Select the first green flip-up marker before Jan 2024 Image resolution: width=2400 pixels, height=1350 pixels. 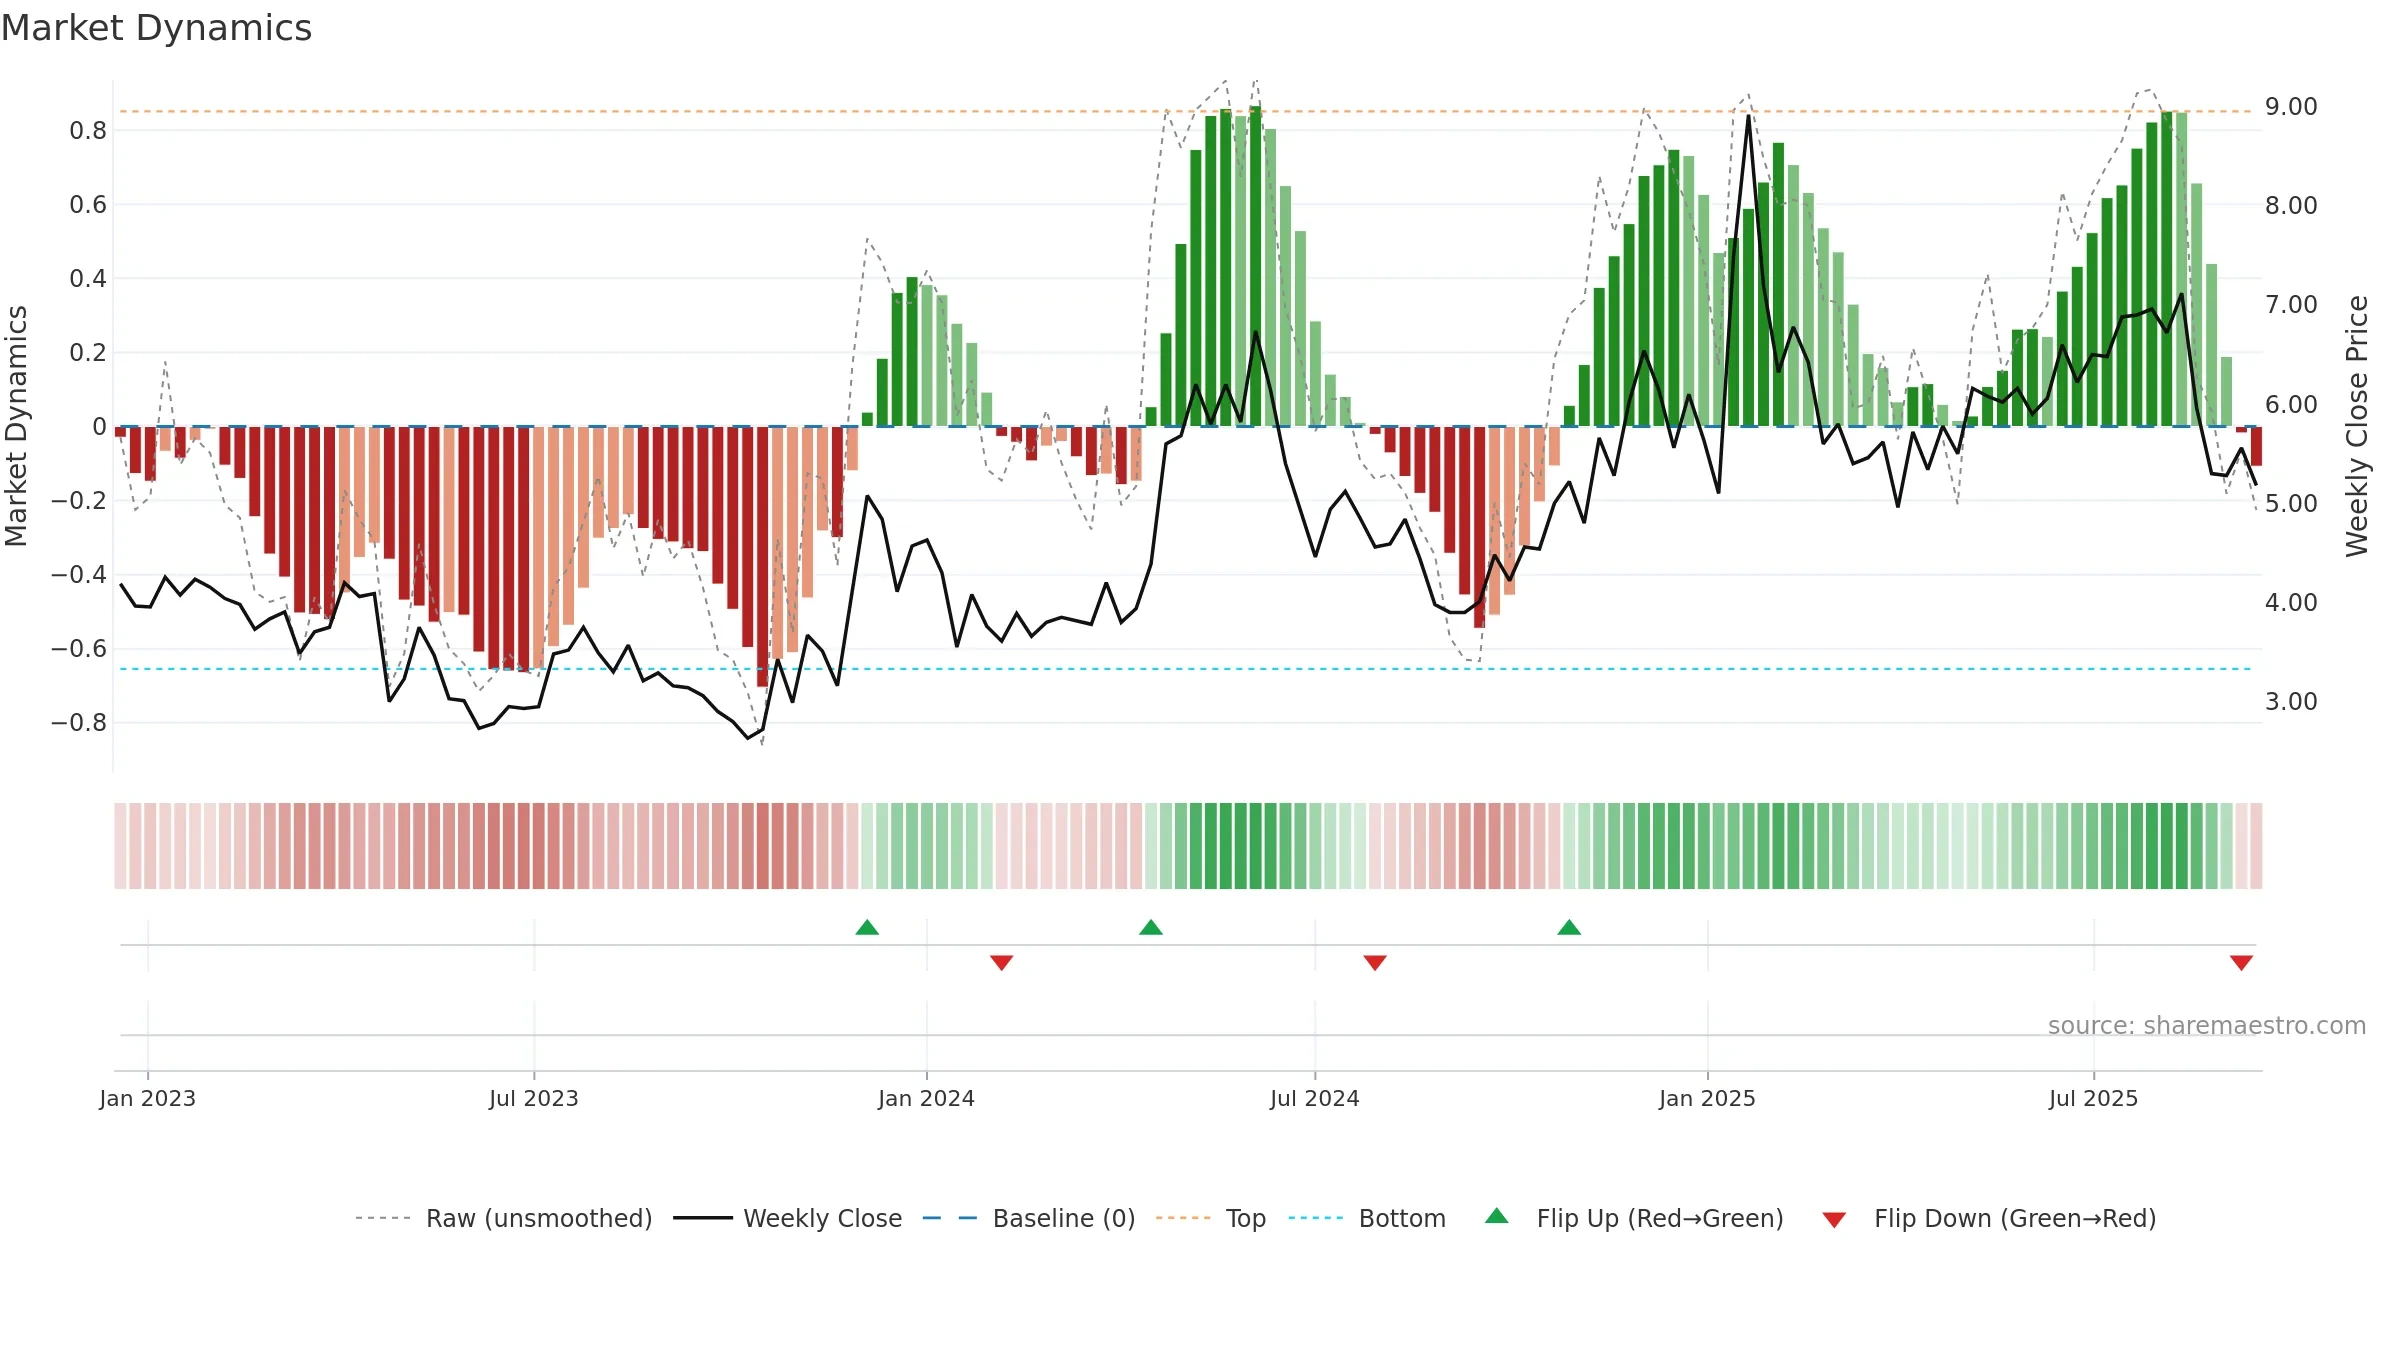point(867,927)
